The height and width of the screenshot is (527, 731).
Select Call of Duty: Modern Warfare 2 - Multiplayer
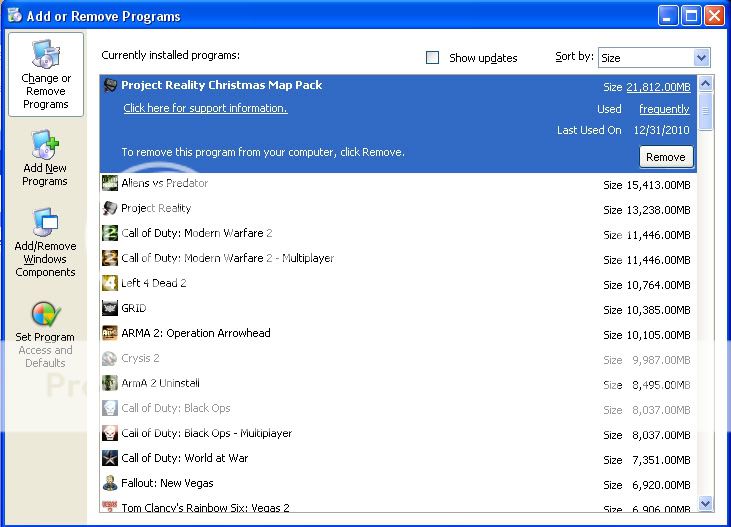227,258
